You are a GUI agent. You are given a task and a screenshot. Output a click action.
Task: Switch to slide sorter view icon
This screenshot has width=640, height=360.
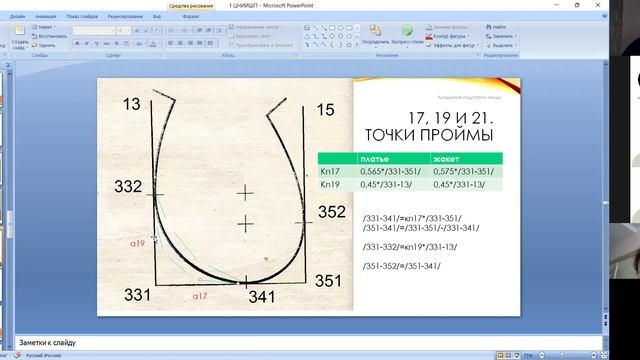(508, 356)
